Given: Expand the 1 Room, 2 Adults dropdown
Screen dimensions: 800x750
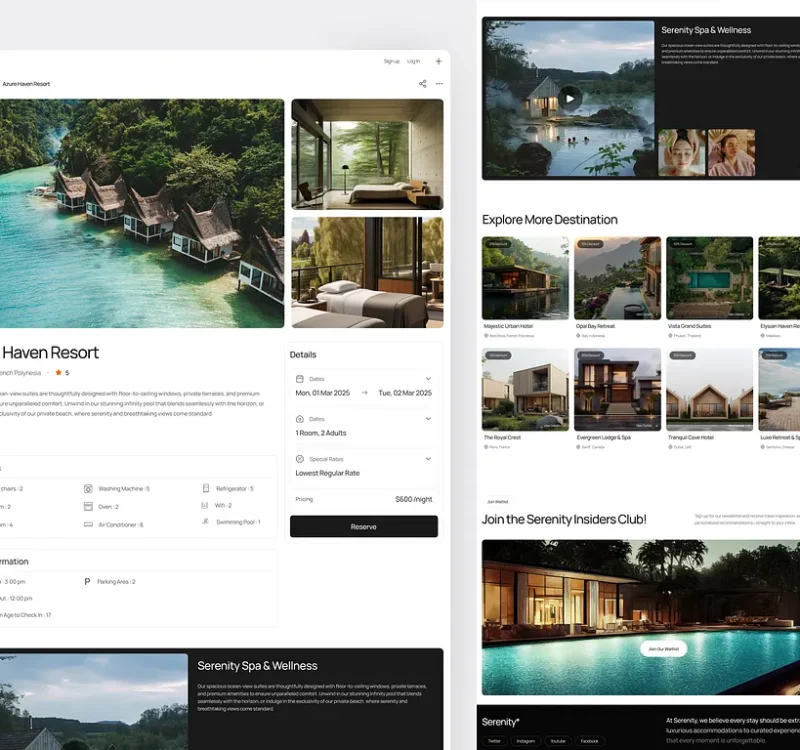Looking at the screenshot, I should point(428,419).
